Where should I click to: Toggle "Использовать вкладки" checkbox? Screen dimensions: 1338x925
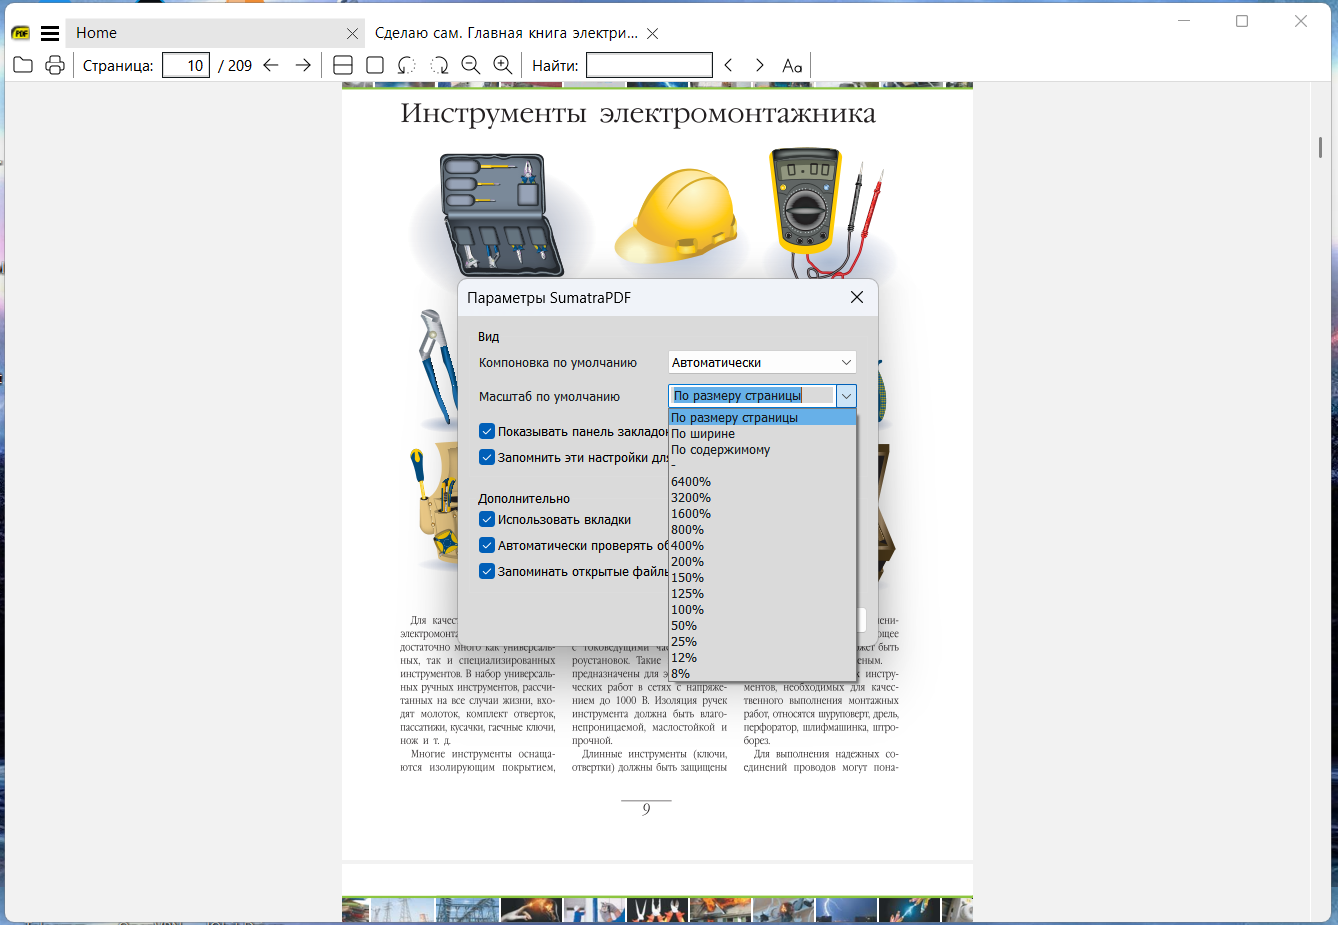click(x=487, y=520)
